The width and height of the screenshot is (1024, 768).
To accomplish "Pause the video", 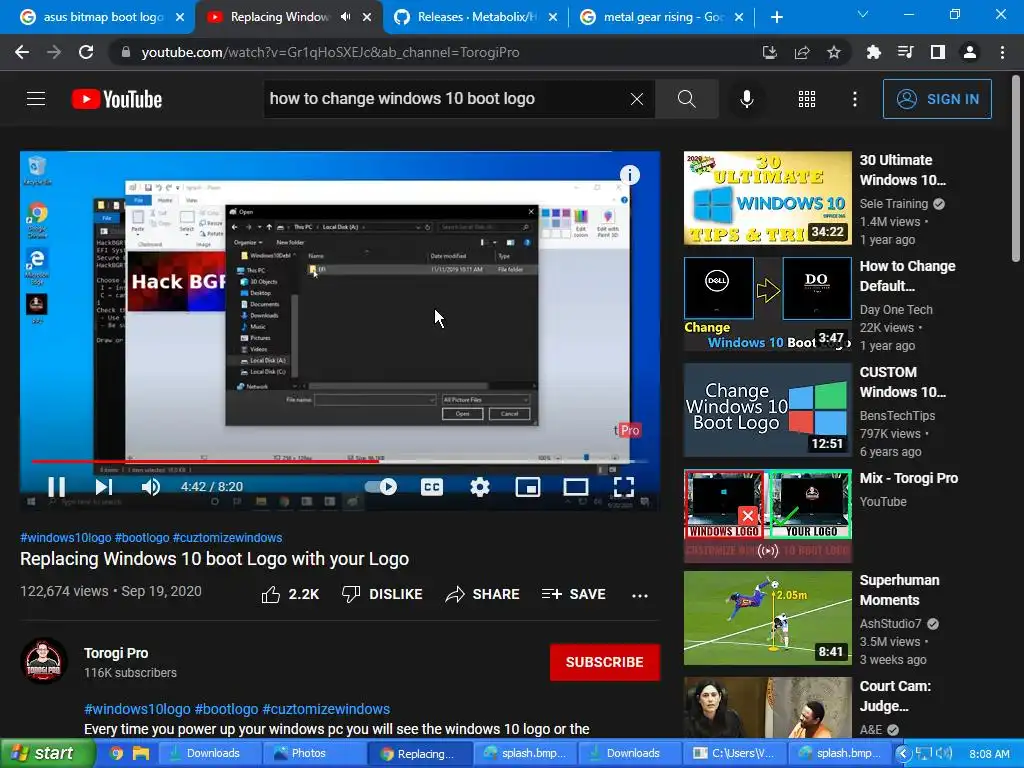I will point(57,487).
